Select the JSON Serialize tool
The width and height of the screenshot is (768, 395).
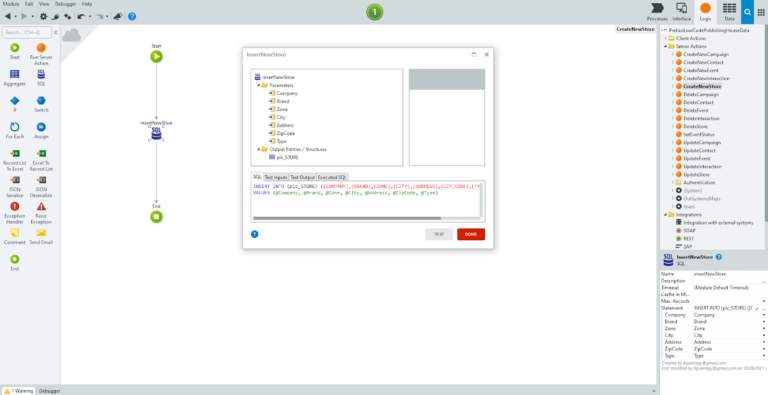click(15, 187)
